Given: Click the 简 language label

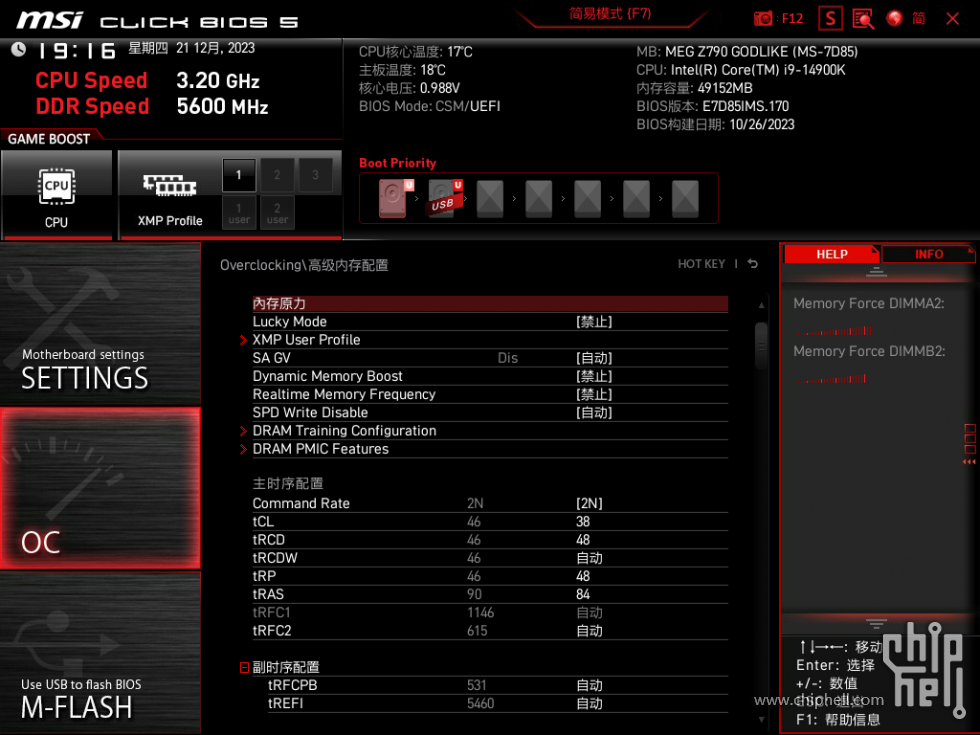Looking at the screenshot, I should coord(919,18).
